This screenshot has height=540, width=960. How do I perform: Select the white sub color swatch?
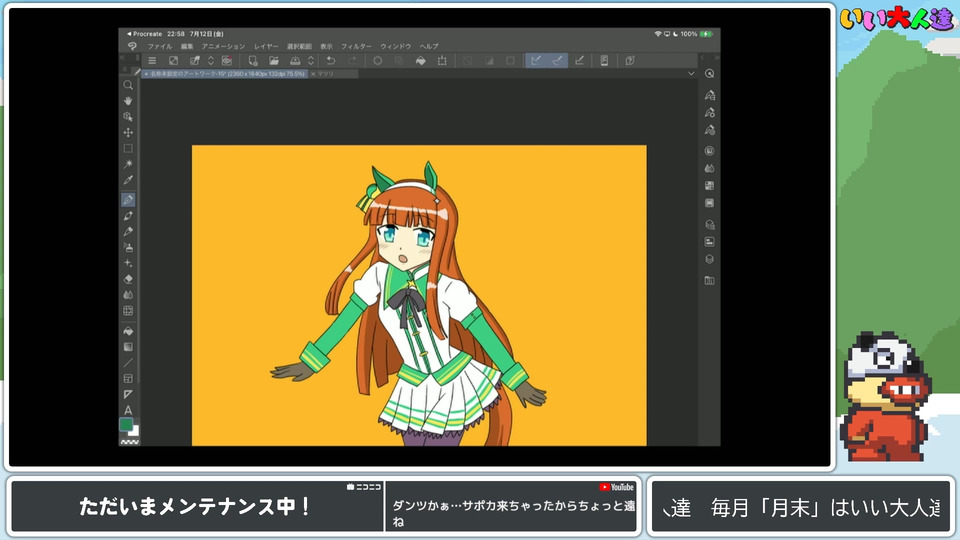135,432
